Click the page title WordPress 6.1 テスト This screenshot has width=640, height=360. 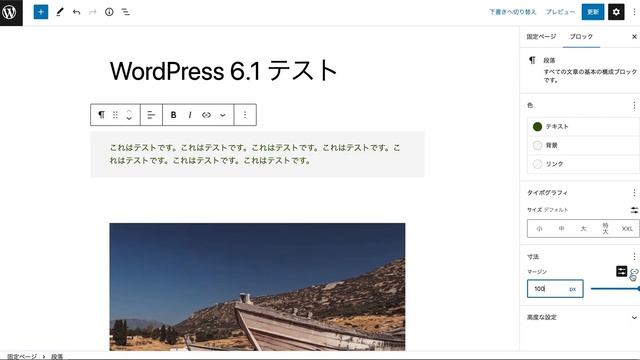(x=223, y=71)
